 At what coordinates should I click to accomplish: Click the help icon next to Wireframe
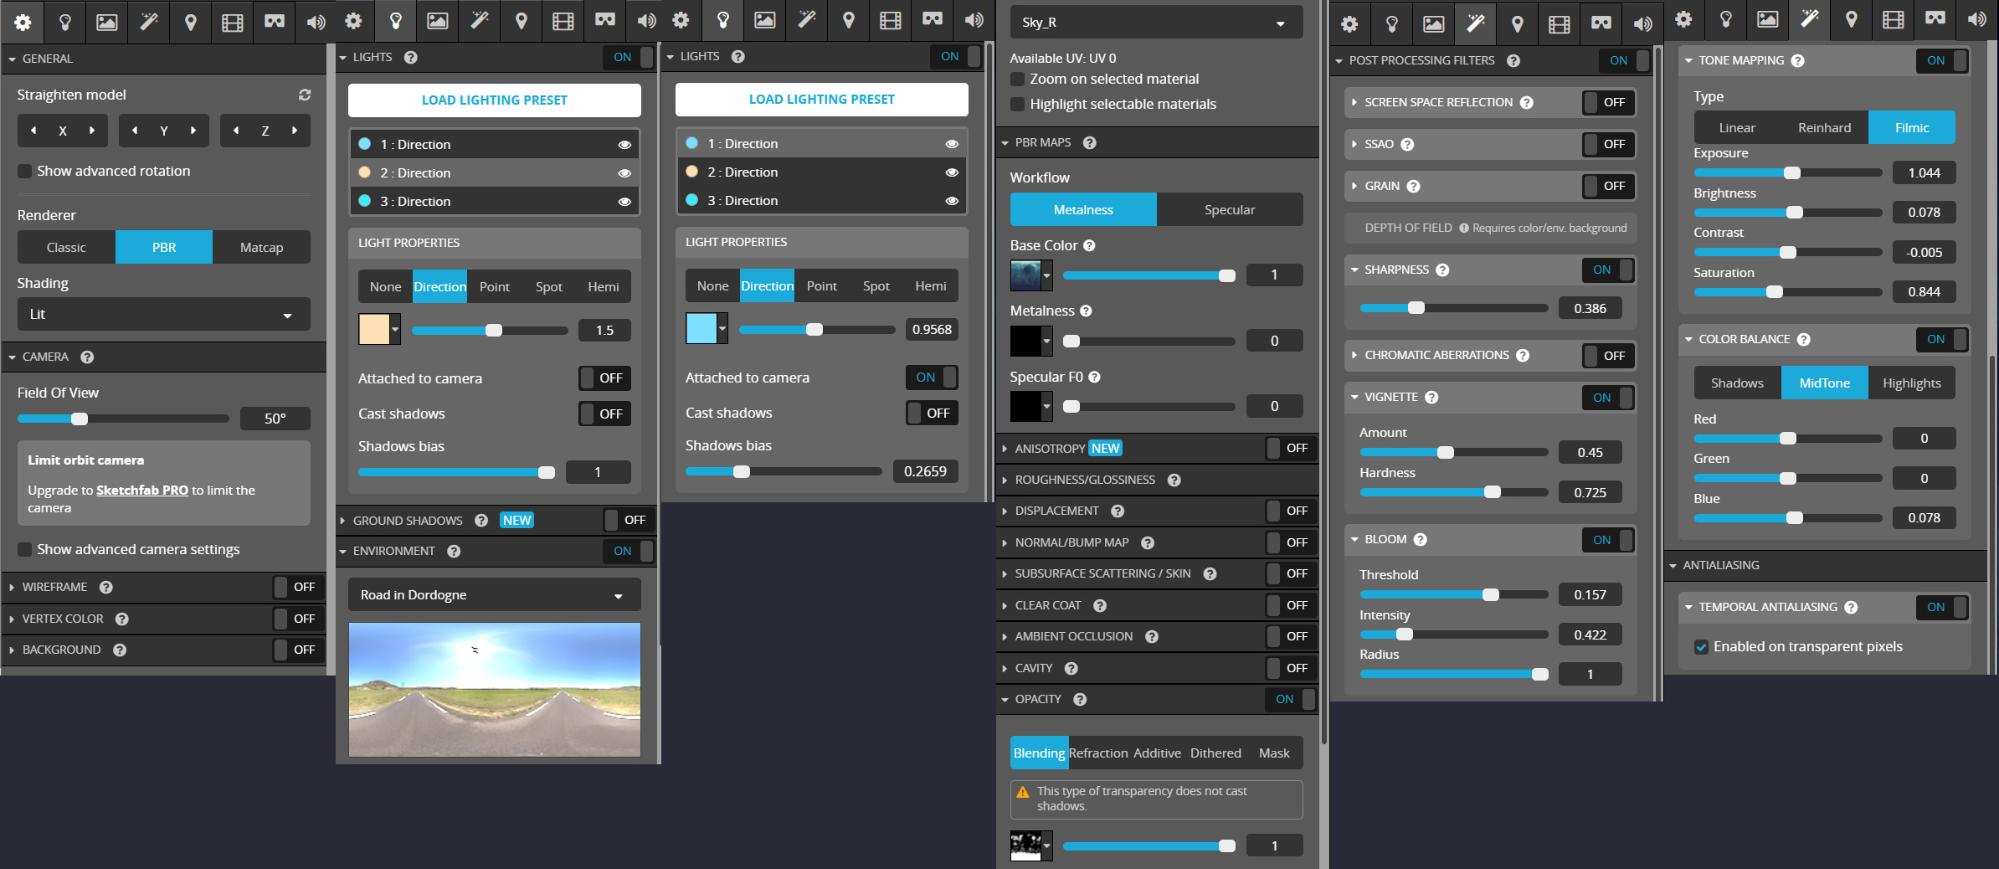106,588
